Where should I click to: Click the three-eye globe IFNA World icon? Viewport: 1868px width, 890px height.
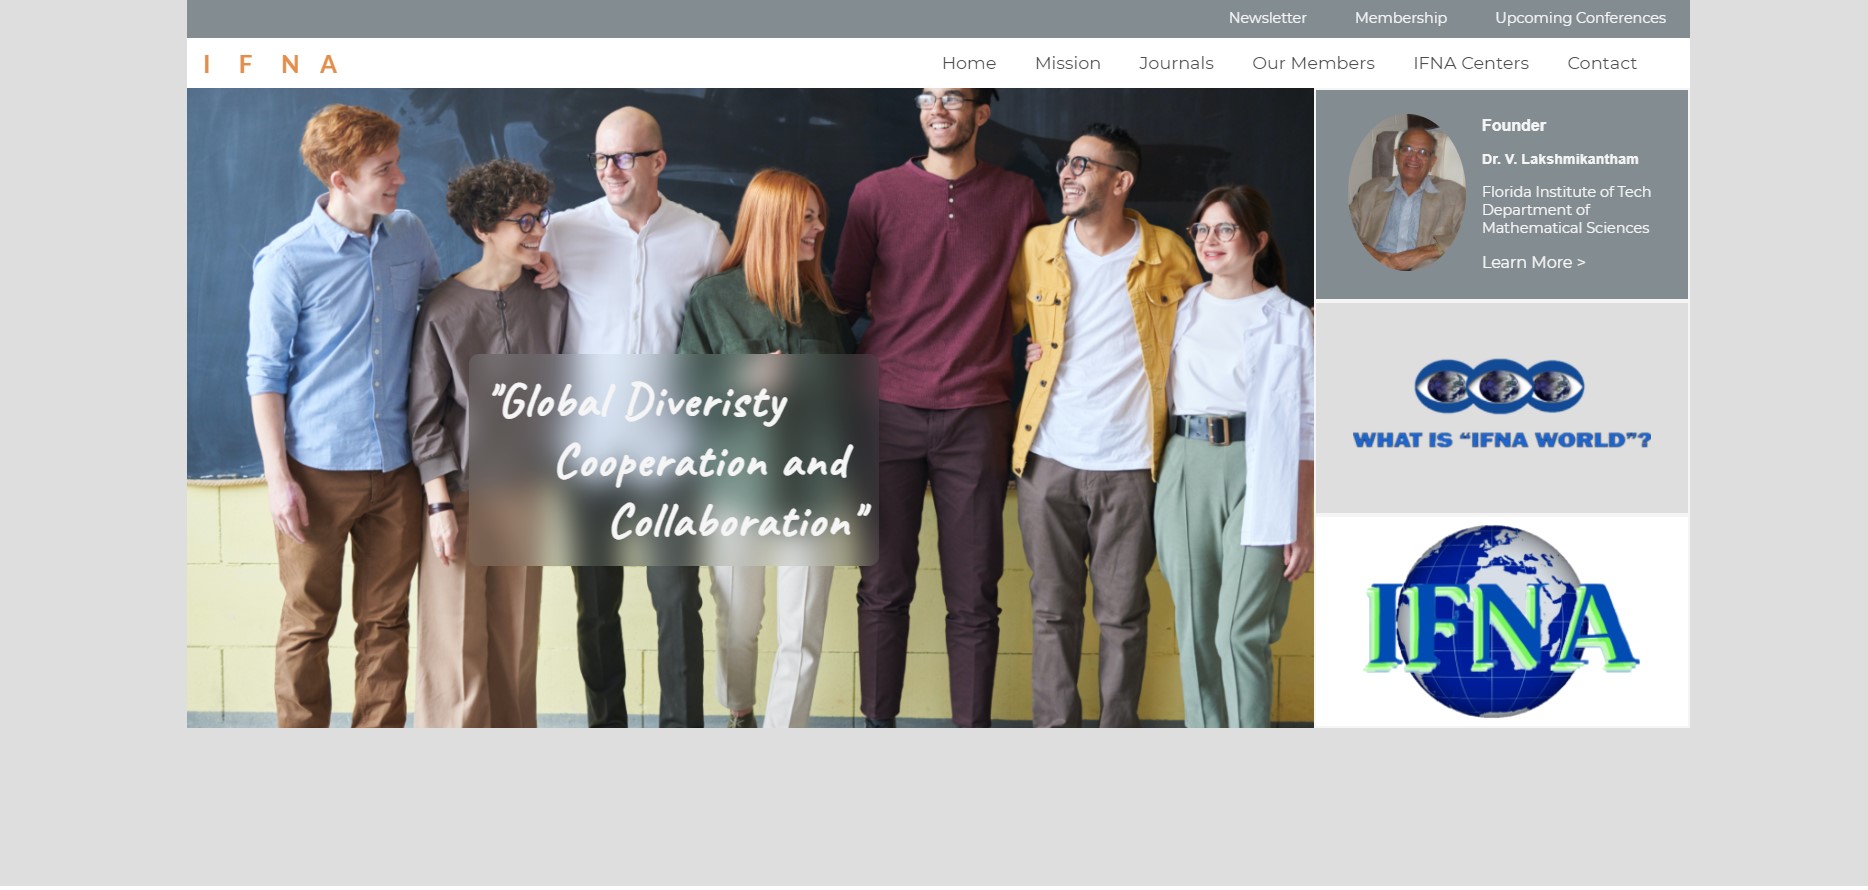[x=1499, y=386]
